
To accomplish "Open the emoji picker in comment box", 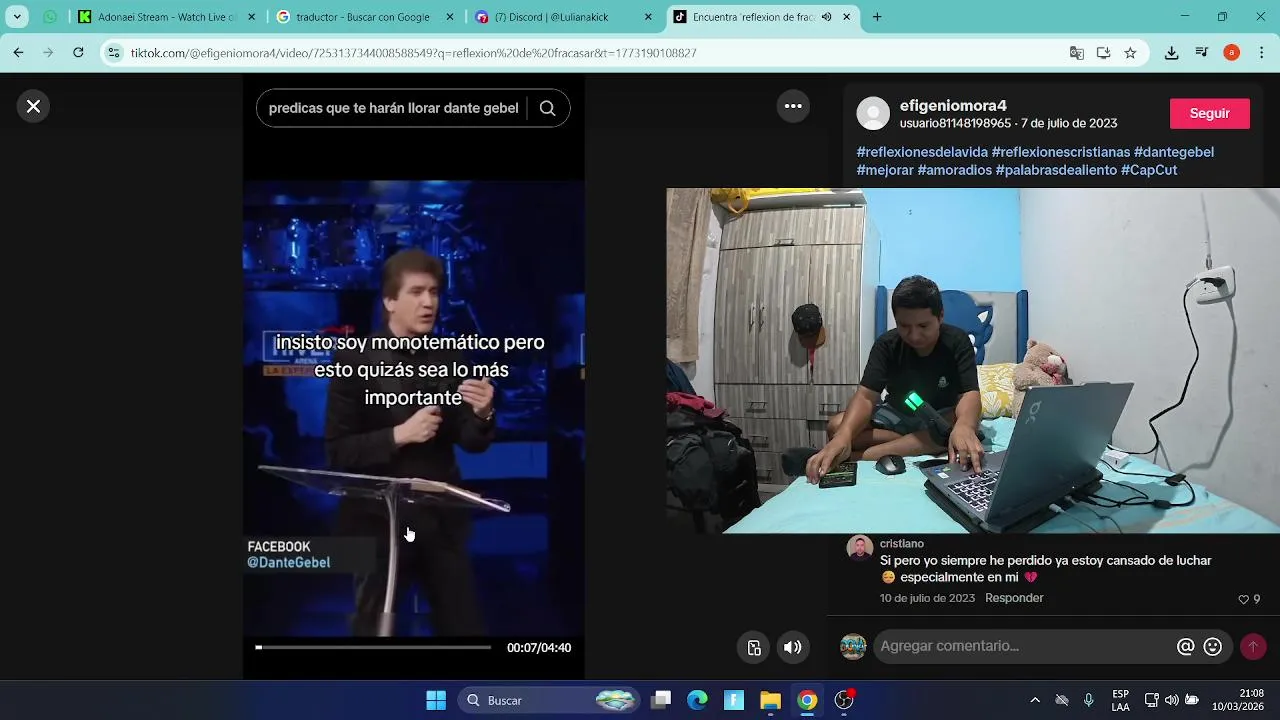I will point(1213,647).
